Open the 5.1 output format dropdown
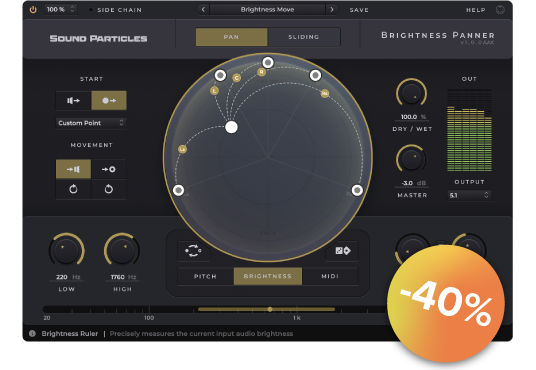The width and height of the screenshot is (536, 370). tap(469, 195)
